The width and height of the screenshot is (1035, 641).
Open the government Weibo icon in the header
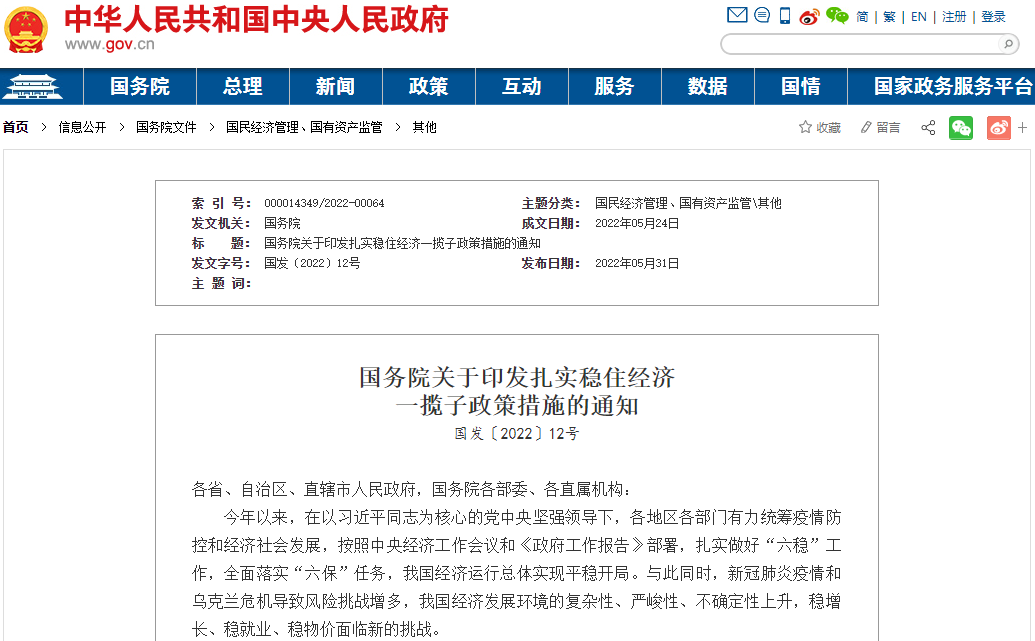click(809, 15)
